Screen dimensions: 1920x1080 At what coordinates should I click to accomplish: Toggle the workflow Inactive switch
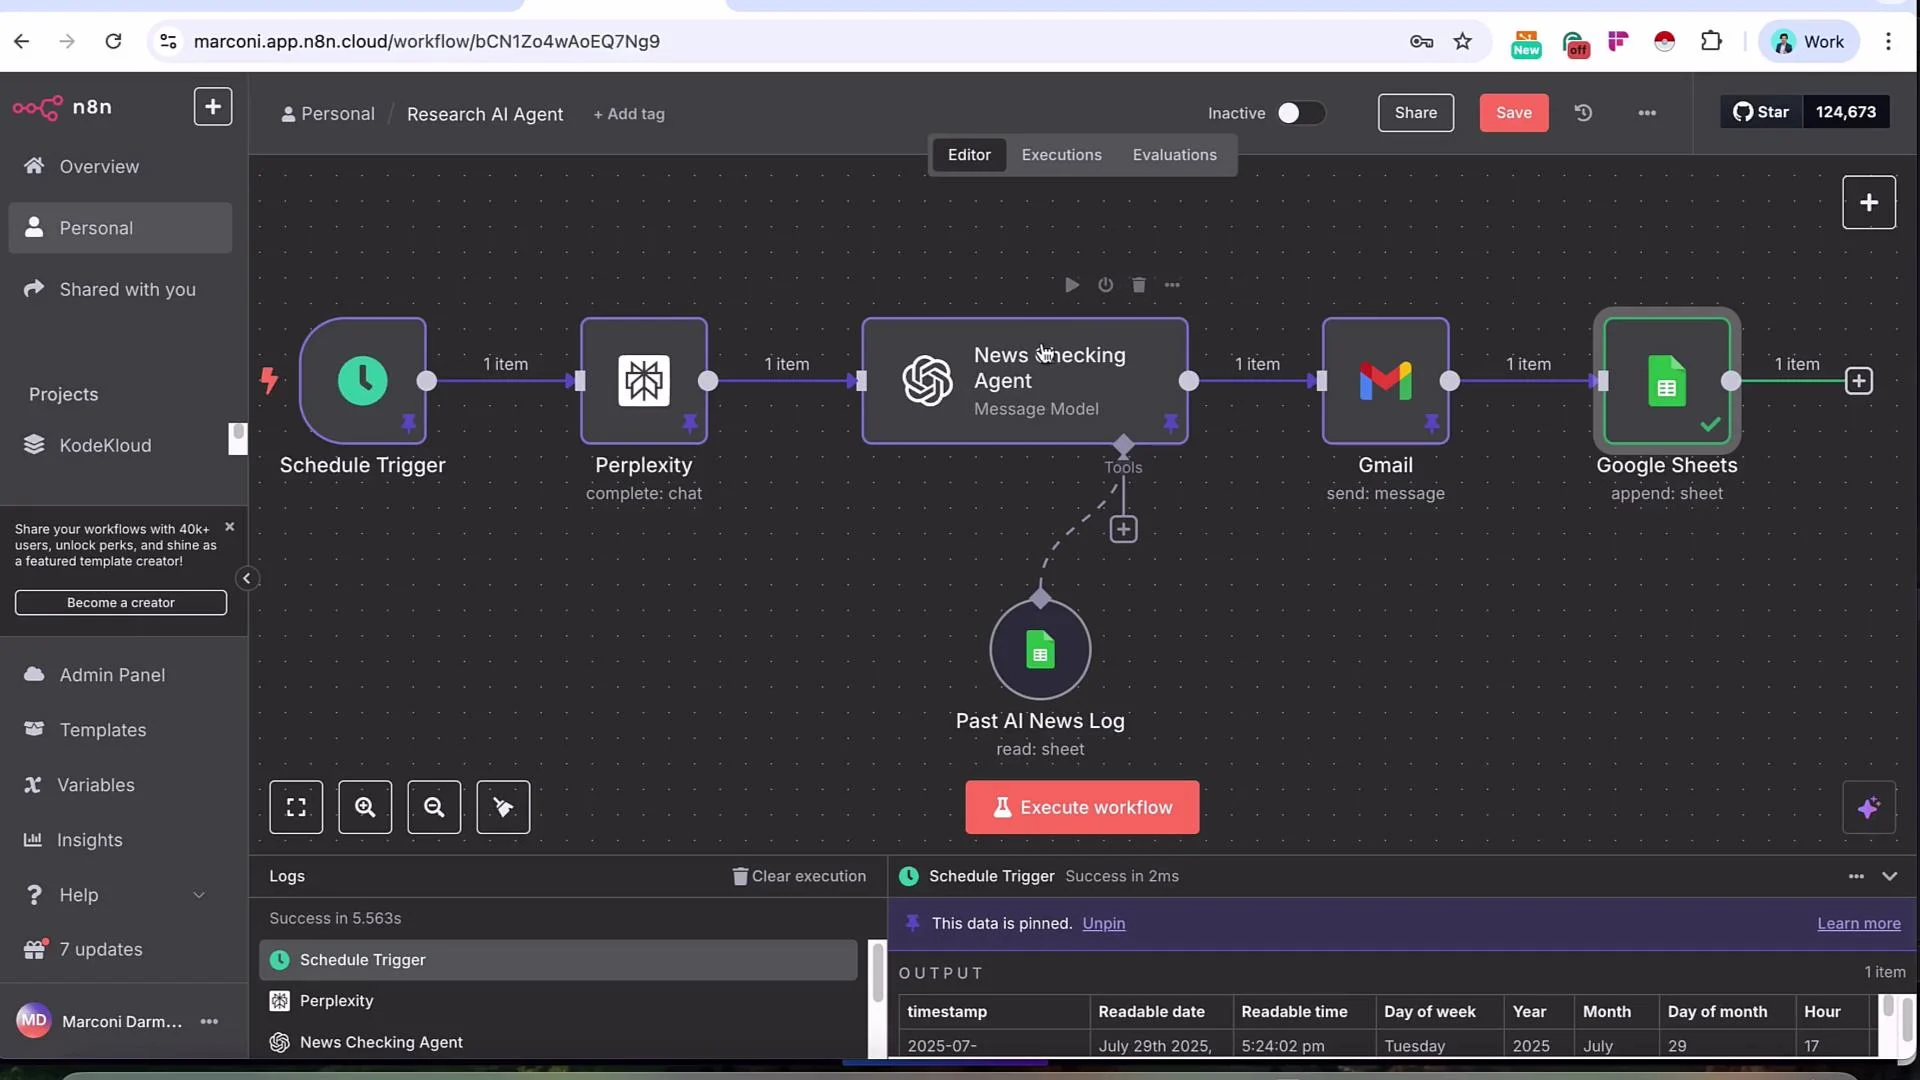1300,113
